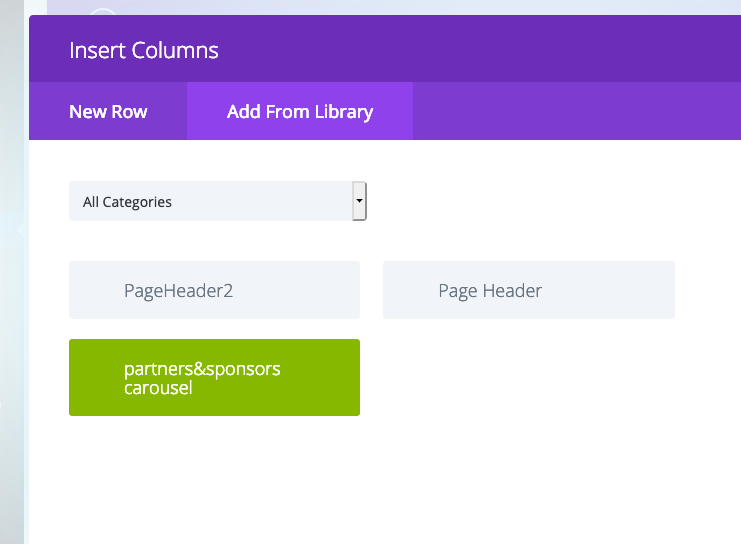Image resolution: width=741 pixels, height=544 pixels.
Task: Click the empty area of the purple tab strip
Action: (x=577, y=111)
